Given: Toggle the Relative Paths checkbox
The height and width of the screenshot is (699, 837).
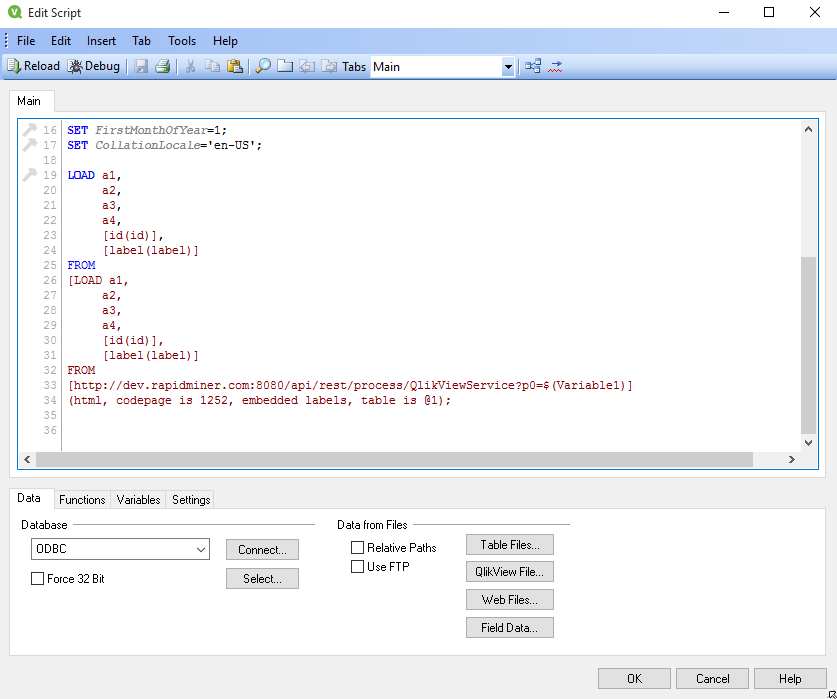Looking at the screenshot, I should [x=358, y=548].
